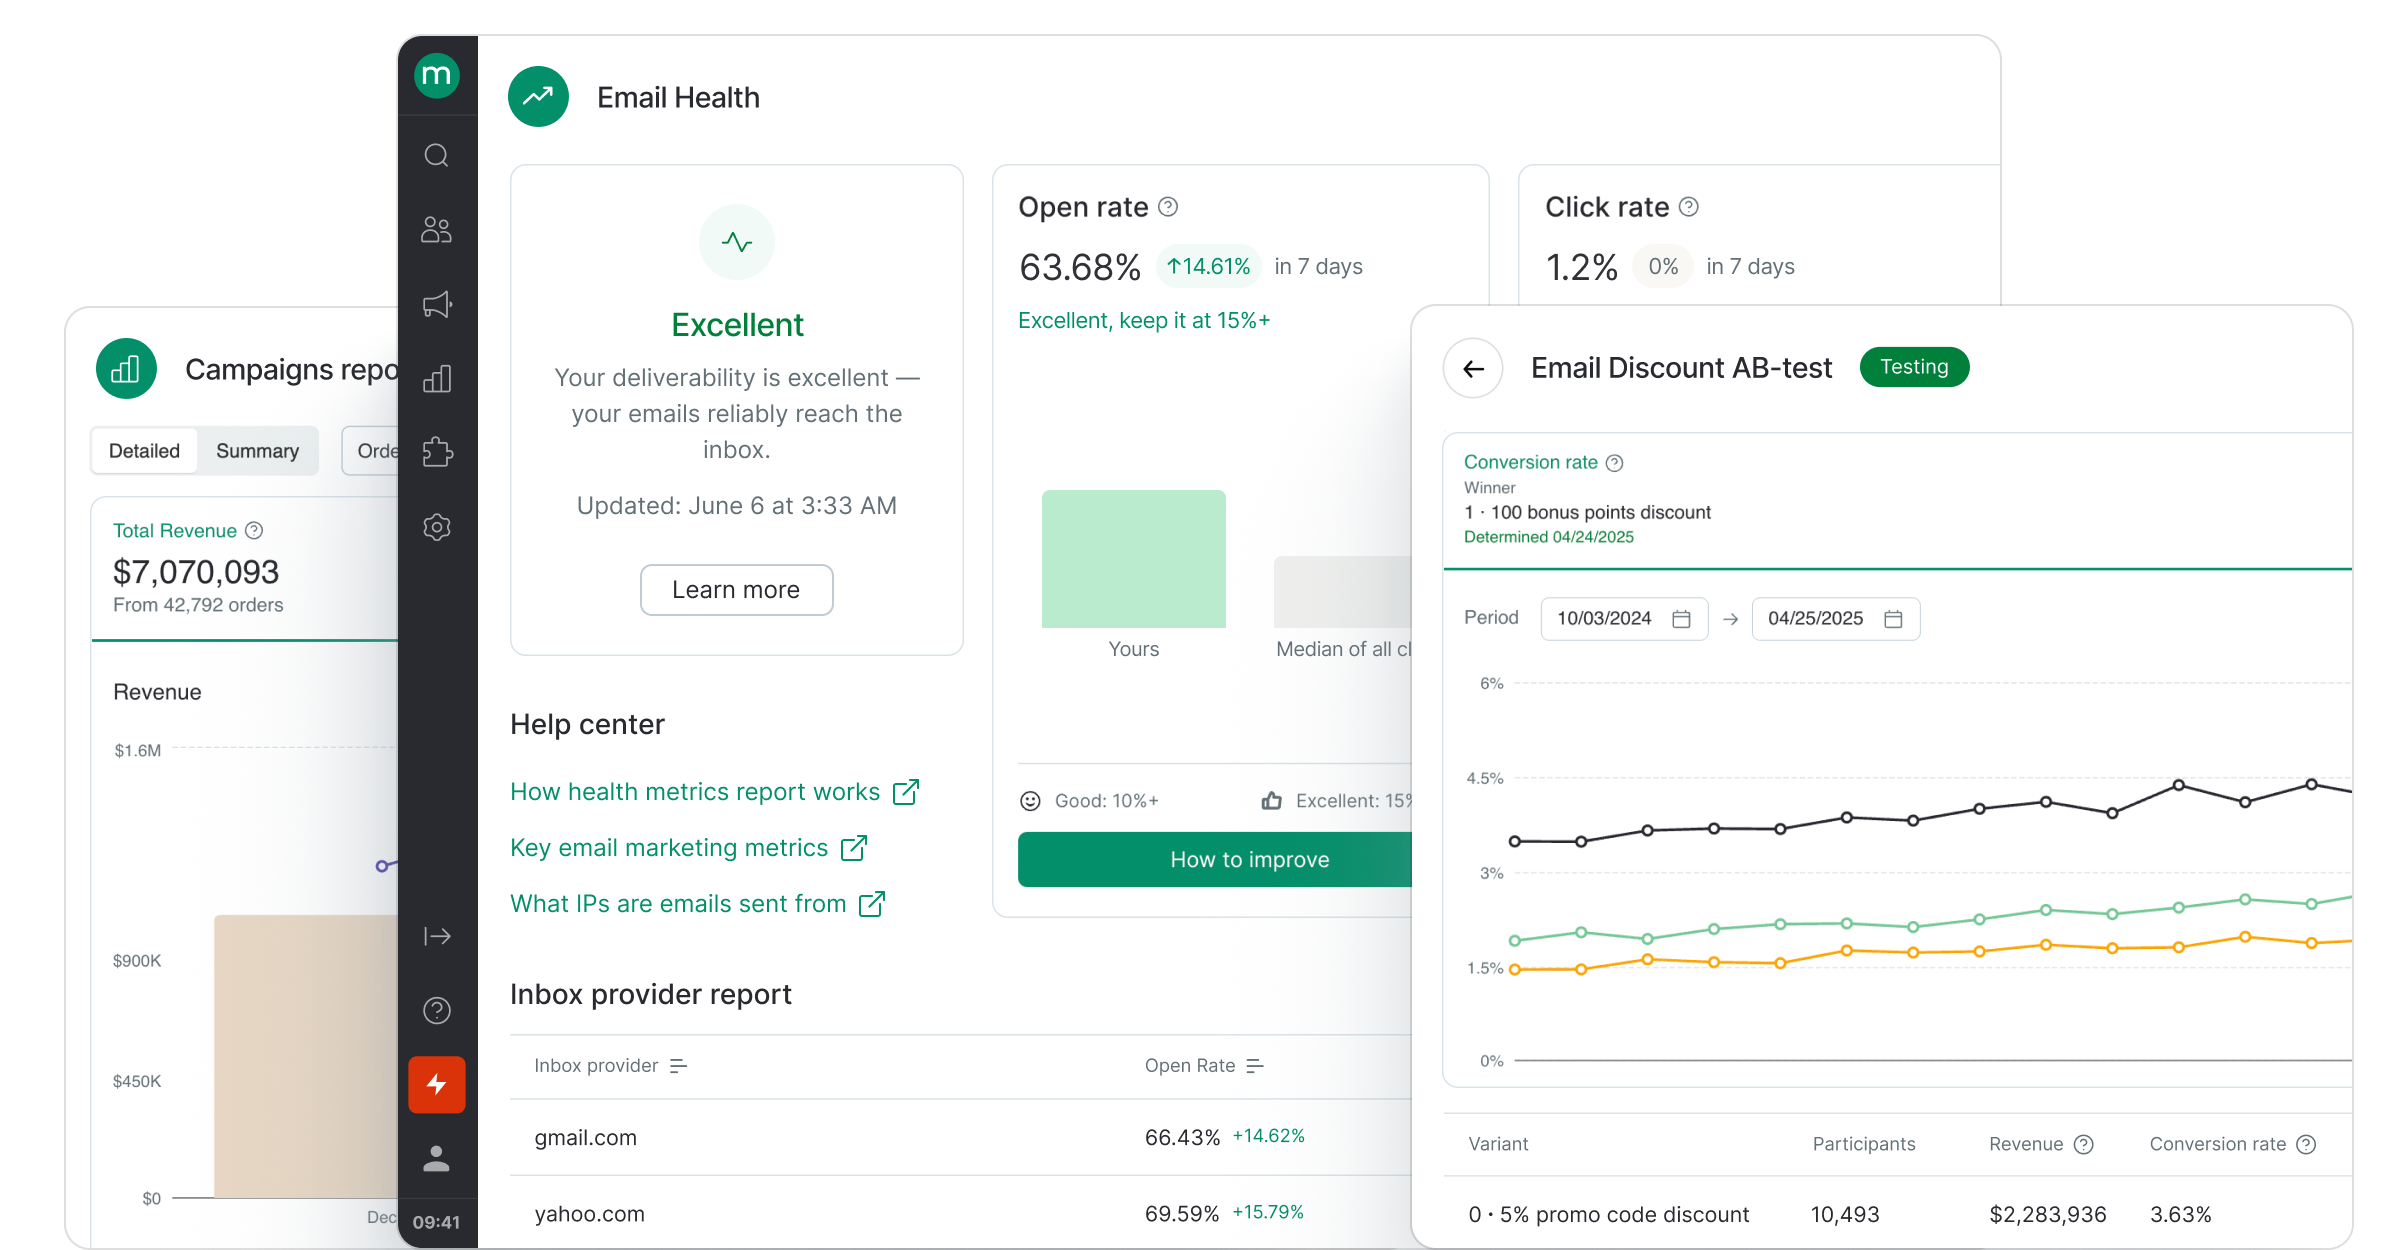Viewport: 2400px width, 1250px height.
Task: Open integrations puzzle icon in sidebar
Action: coord(437,452)
